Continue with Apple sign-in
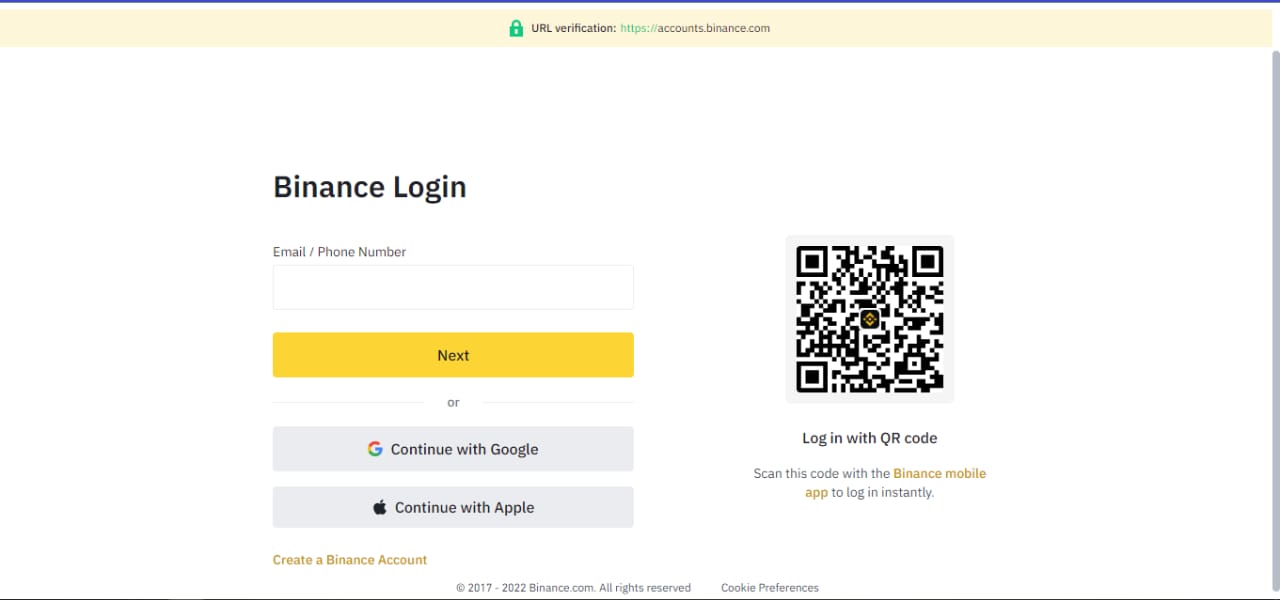 coord(453,507)
